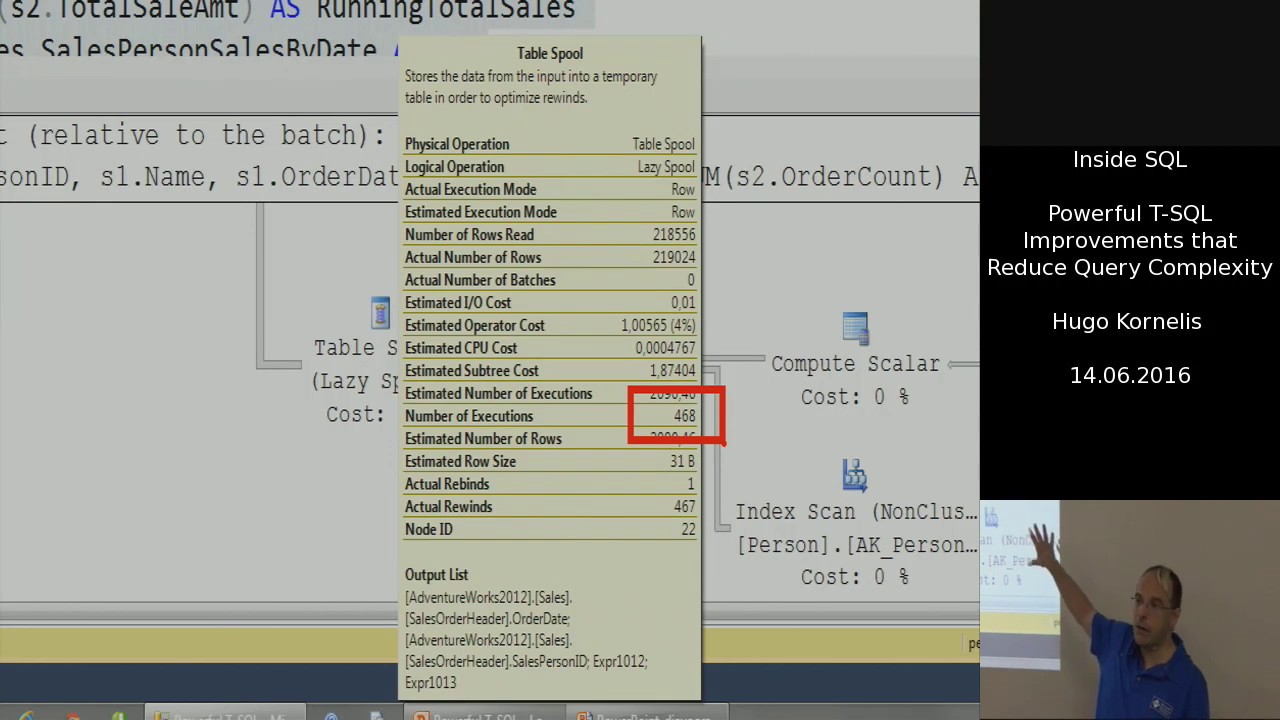
Task: Click the 'Estimated CPU Cost' row
Action: tap(550, 348)
